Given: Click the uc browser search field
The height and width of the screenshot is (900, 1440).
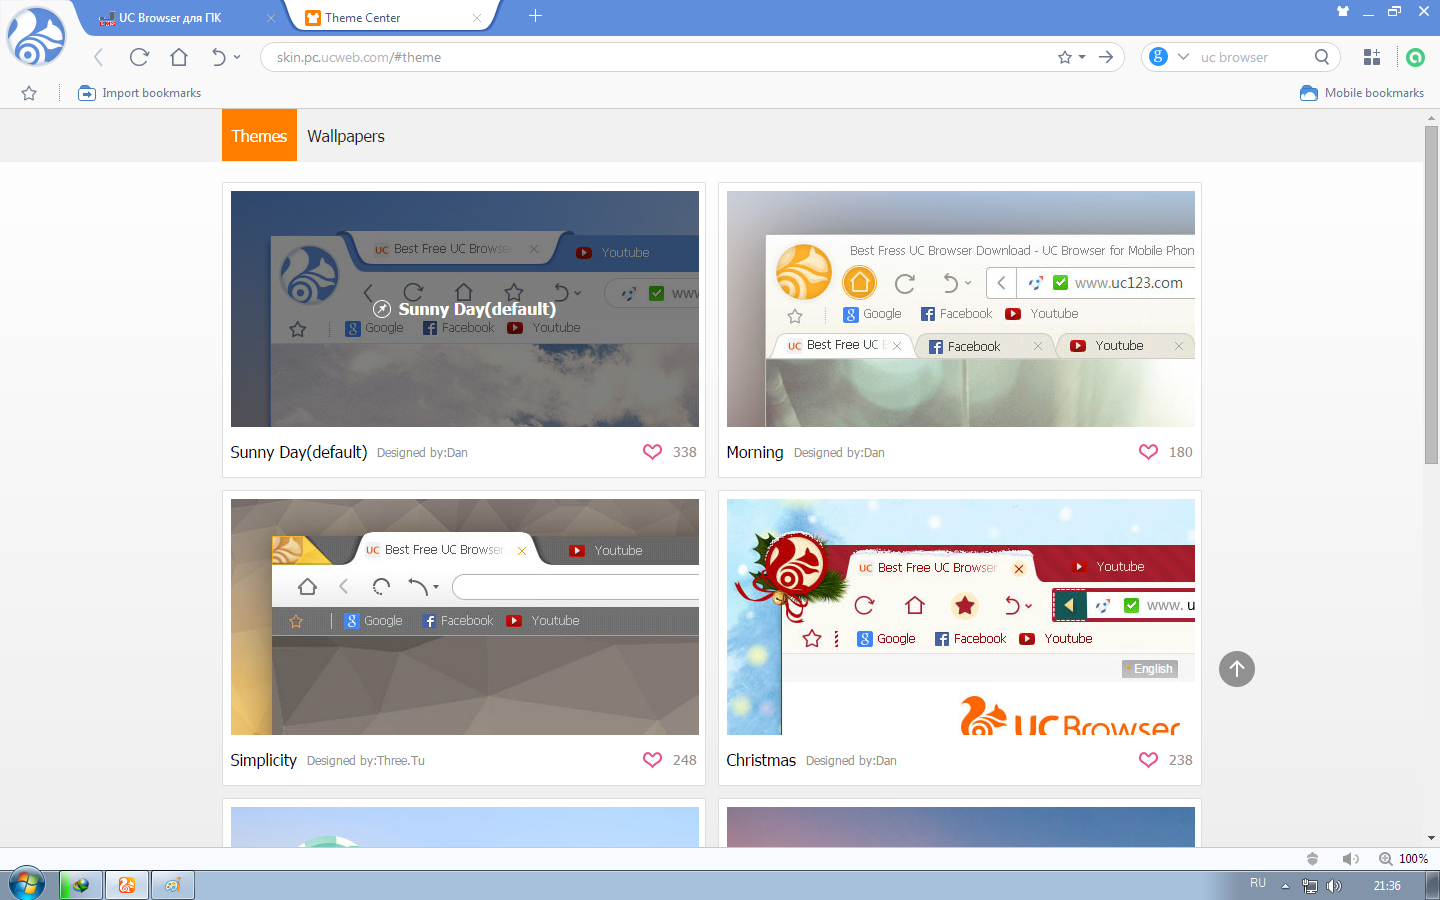Looking at the screenshot, I should click(x=1250, y=57).
